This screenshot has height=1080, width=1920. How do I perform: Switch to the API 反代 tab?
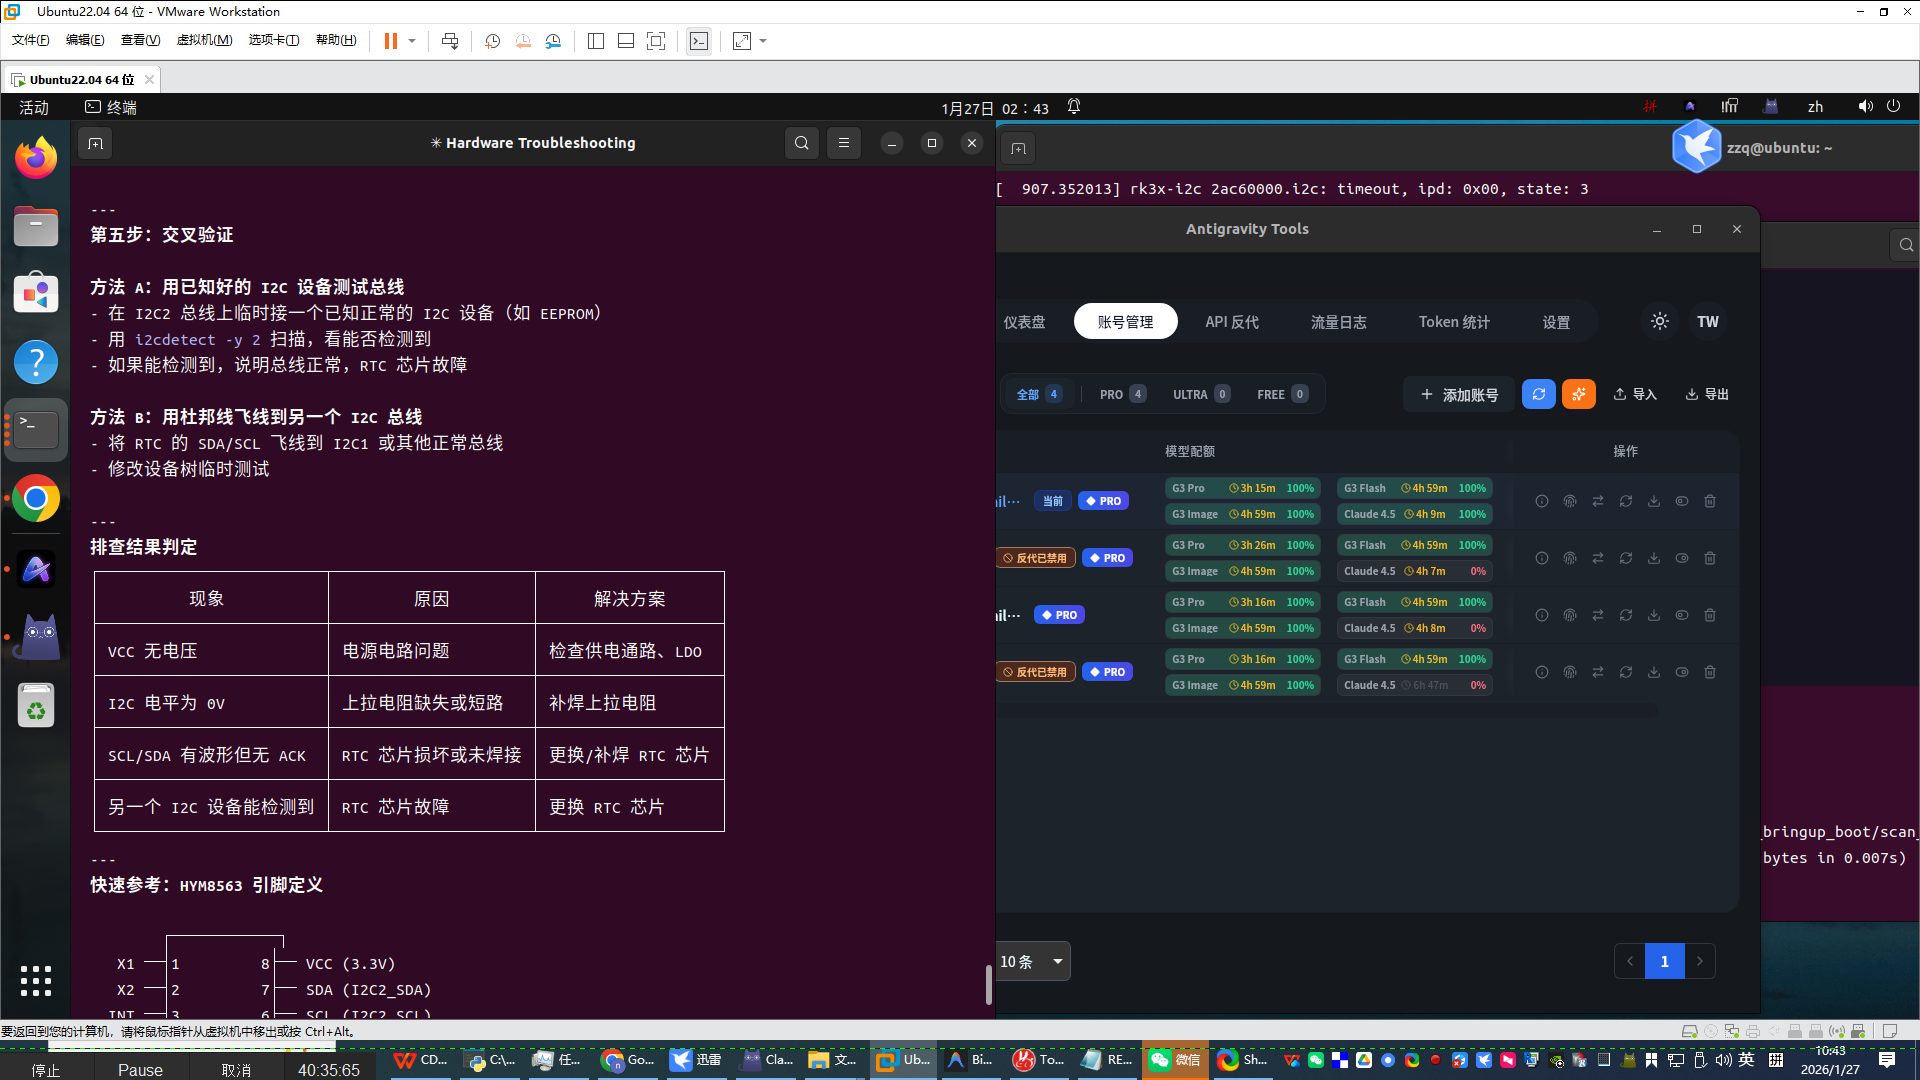(1231, 322)
